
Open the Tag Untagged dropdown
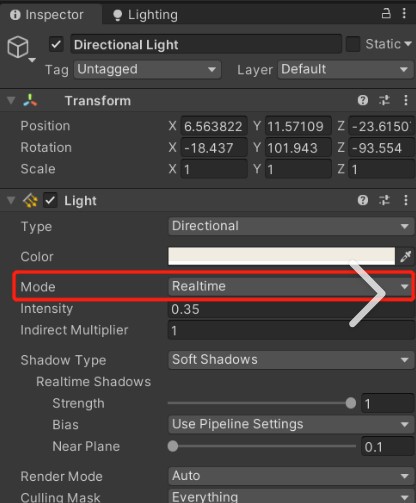pyautogui.click(x=147, y=69)
